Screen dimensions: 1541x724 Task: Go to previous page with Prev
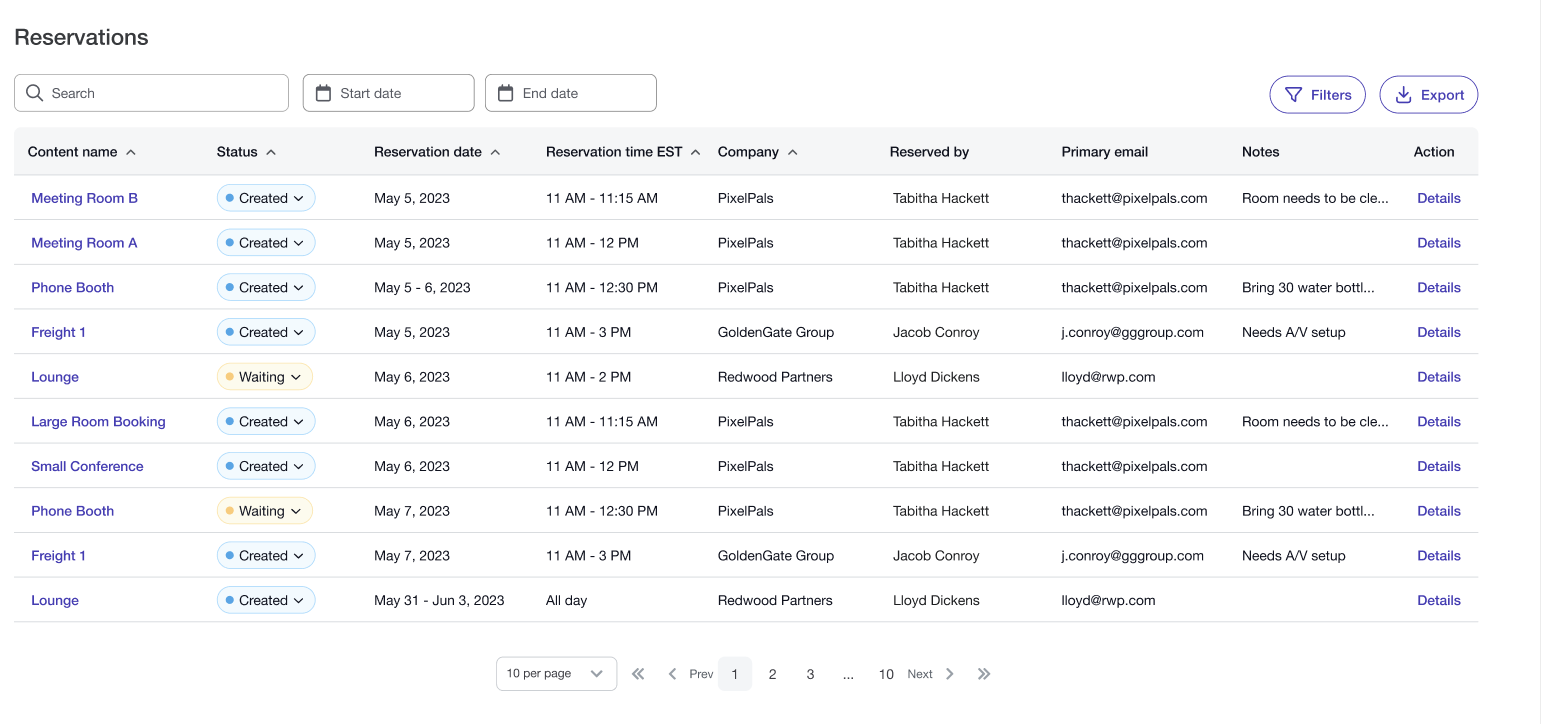point(691,674)
